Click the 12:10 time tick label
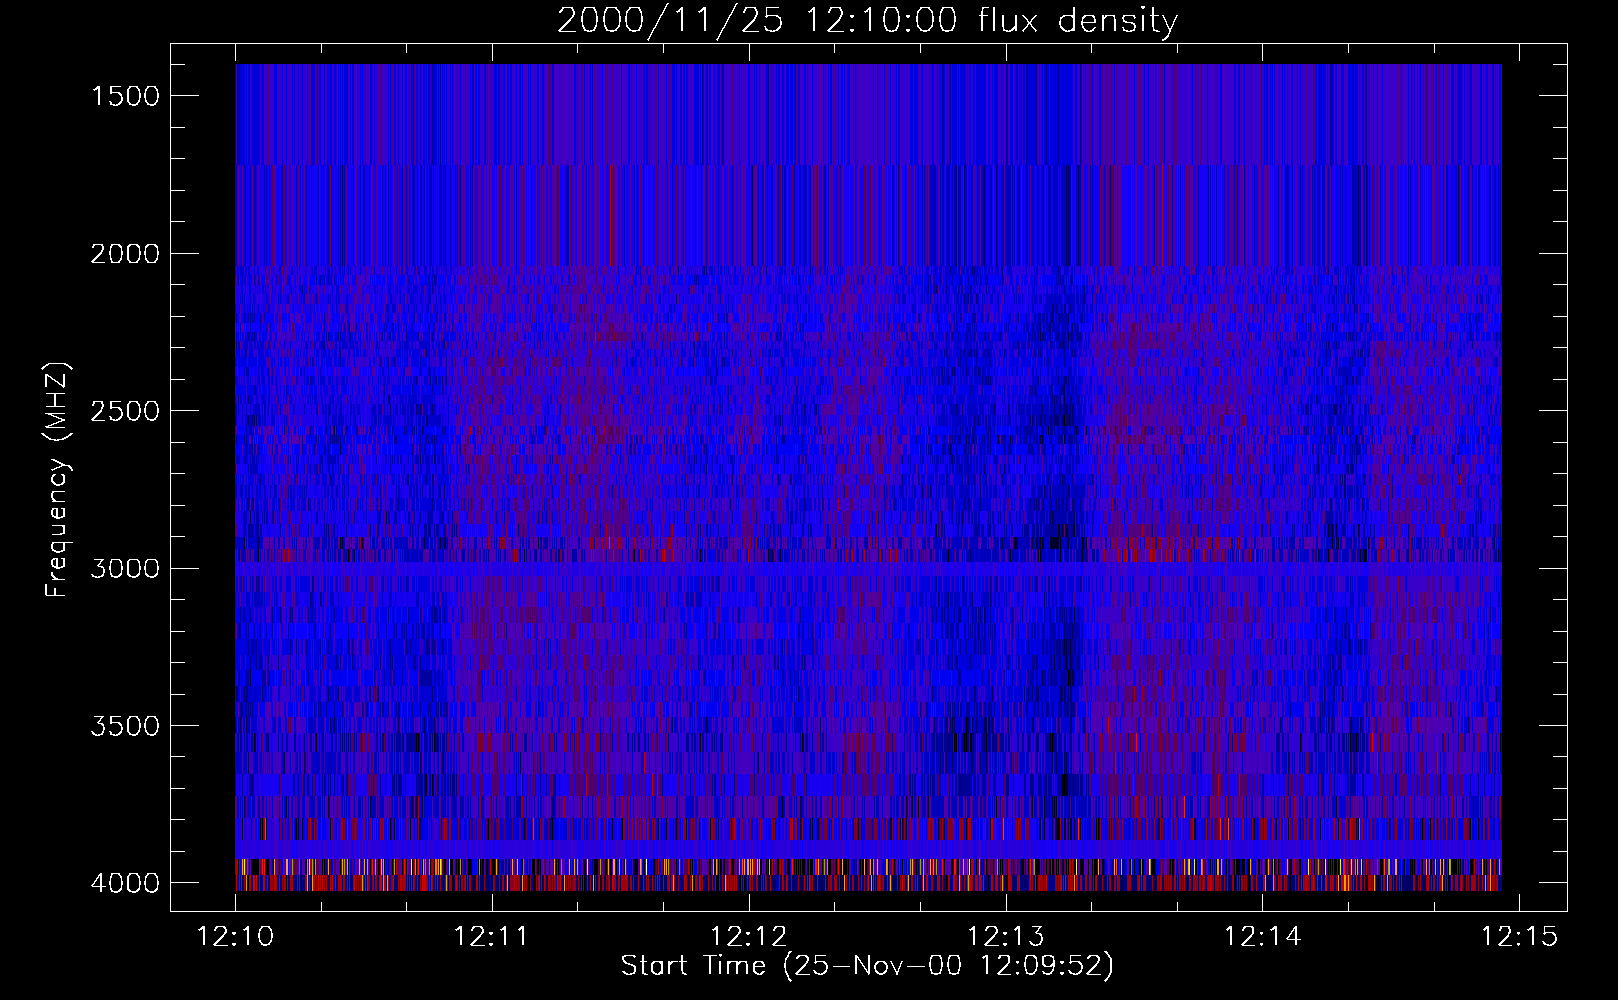This screenshot has height=1000, width=1618. pos(235,937)
